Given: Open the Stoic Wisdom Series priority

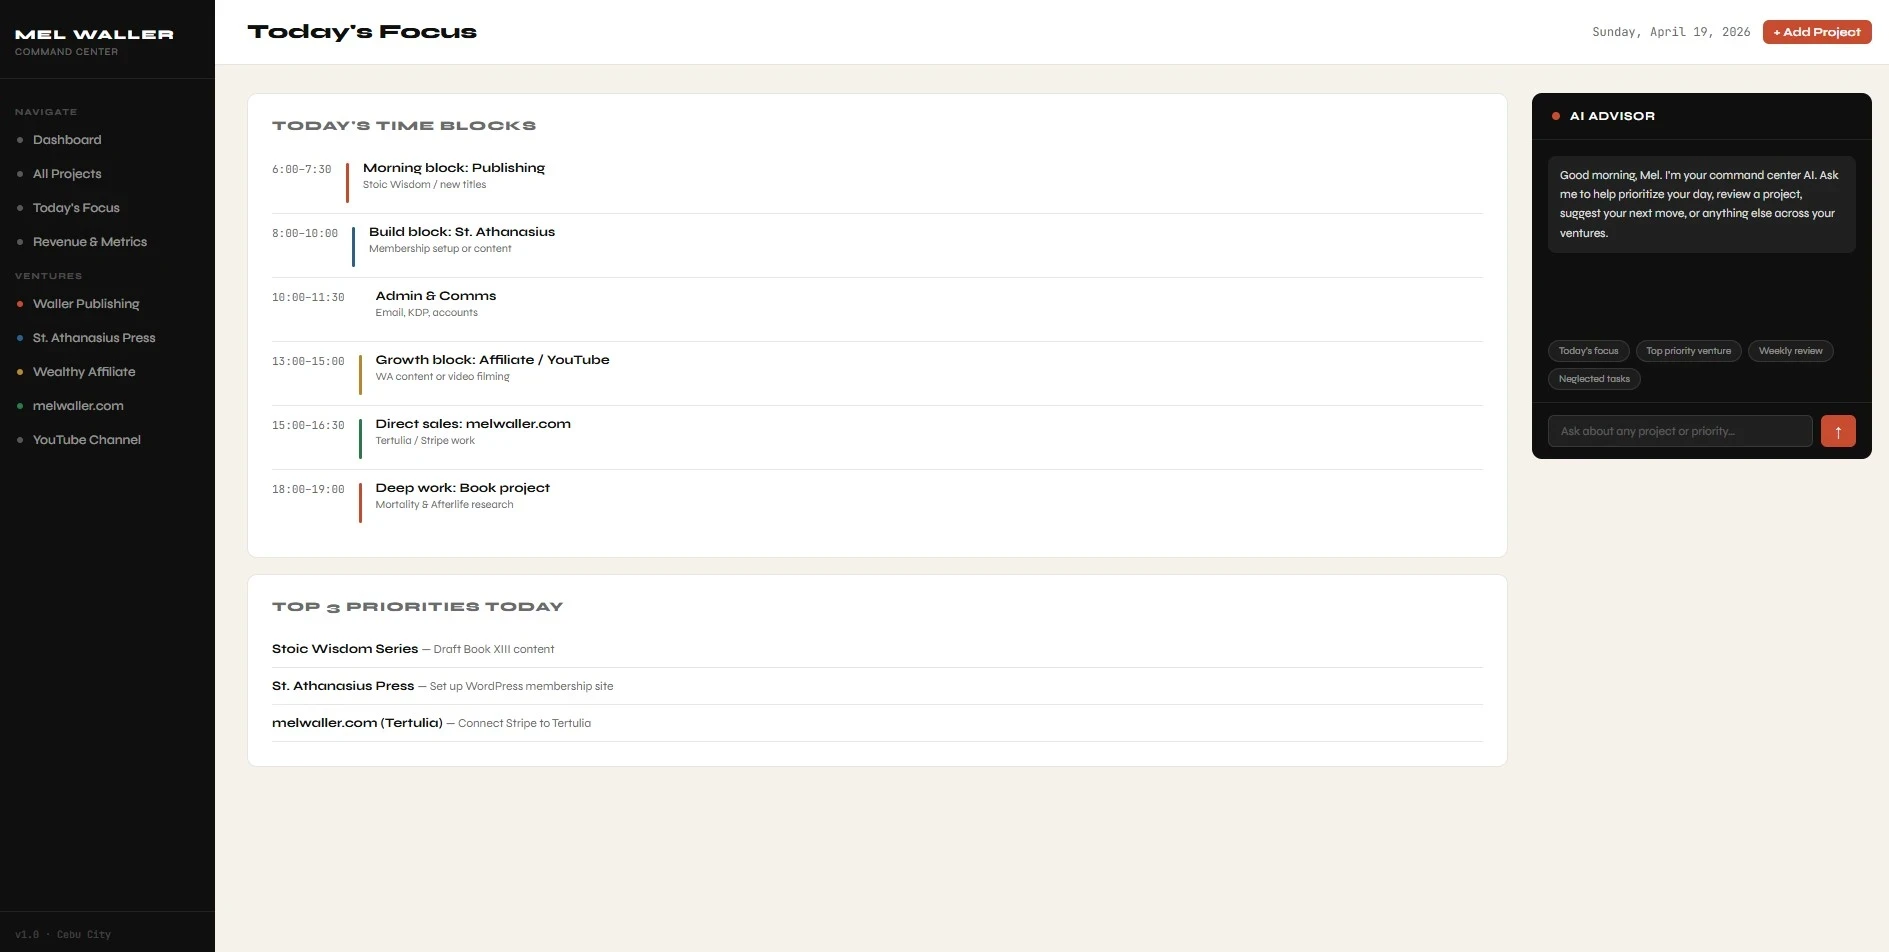Looking at the screenshot, I should tap(345, 649).
